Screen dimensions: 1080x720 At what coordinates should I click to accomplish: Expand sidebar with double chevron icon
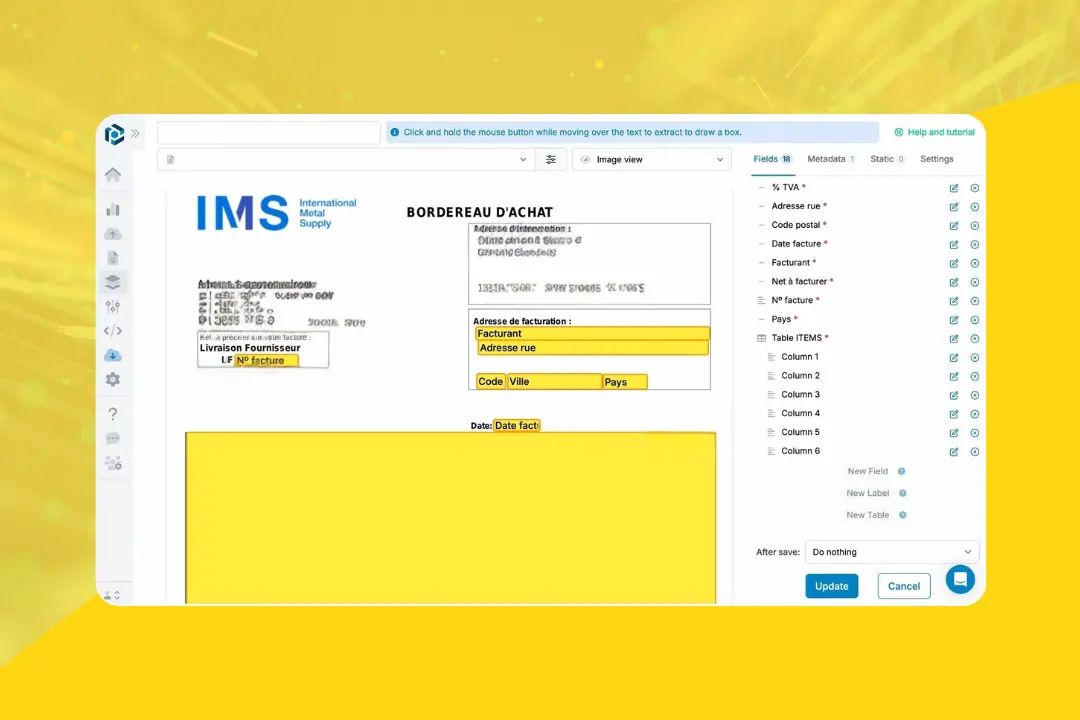[x=136, y=133]
